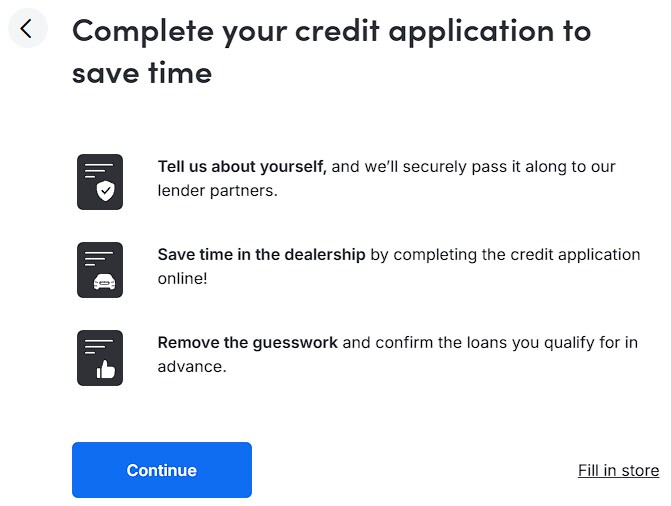Click the word "dealership" in the second bullet
The height and width of the screenshot is (506, 671).
point(326,255)
